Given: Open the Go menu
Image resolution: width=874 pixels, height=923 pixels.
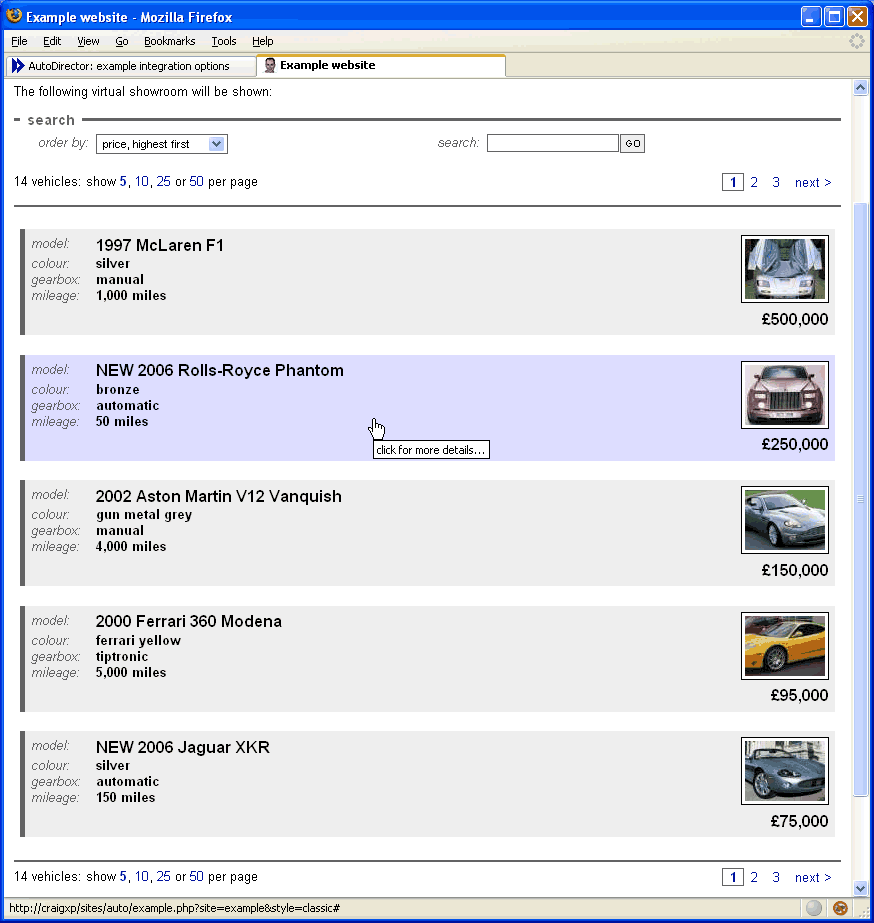Looking at the screenshot, I should [122, 41].
